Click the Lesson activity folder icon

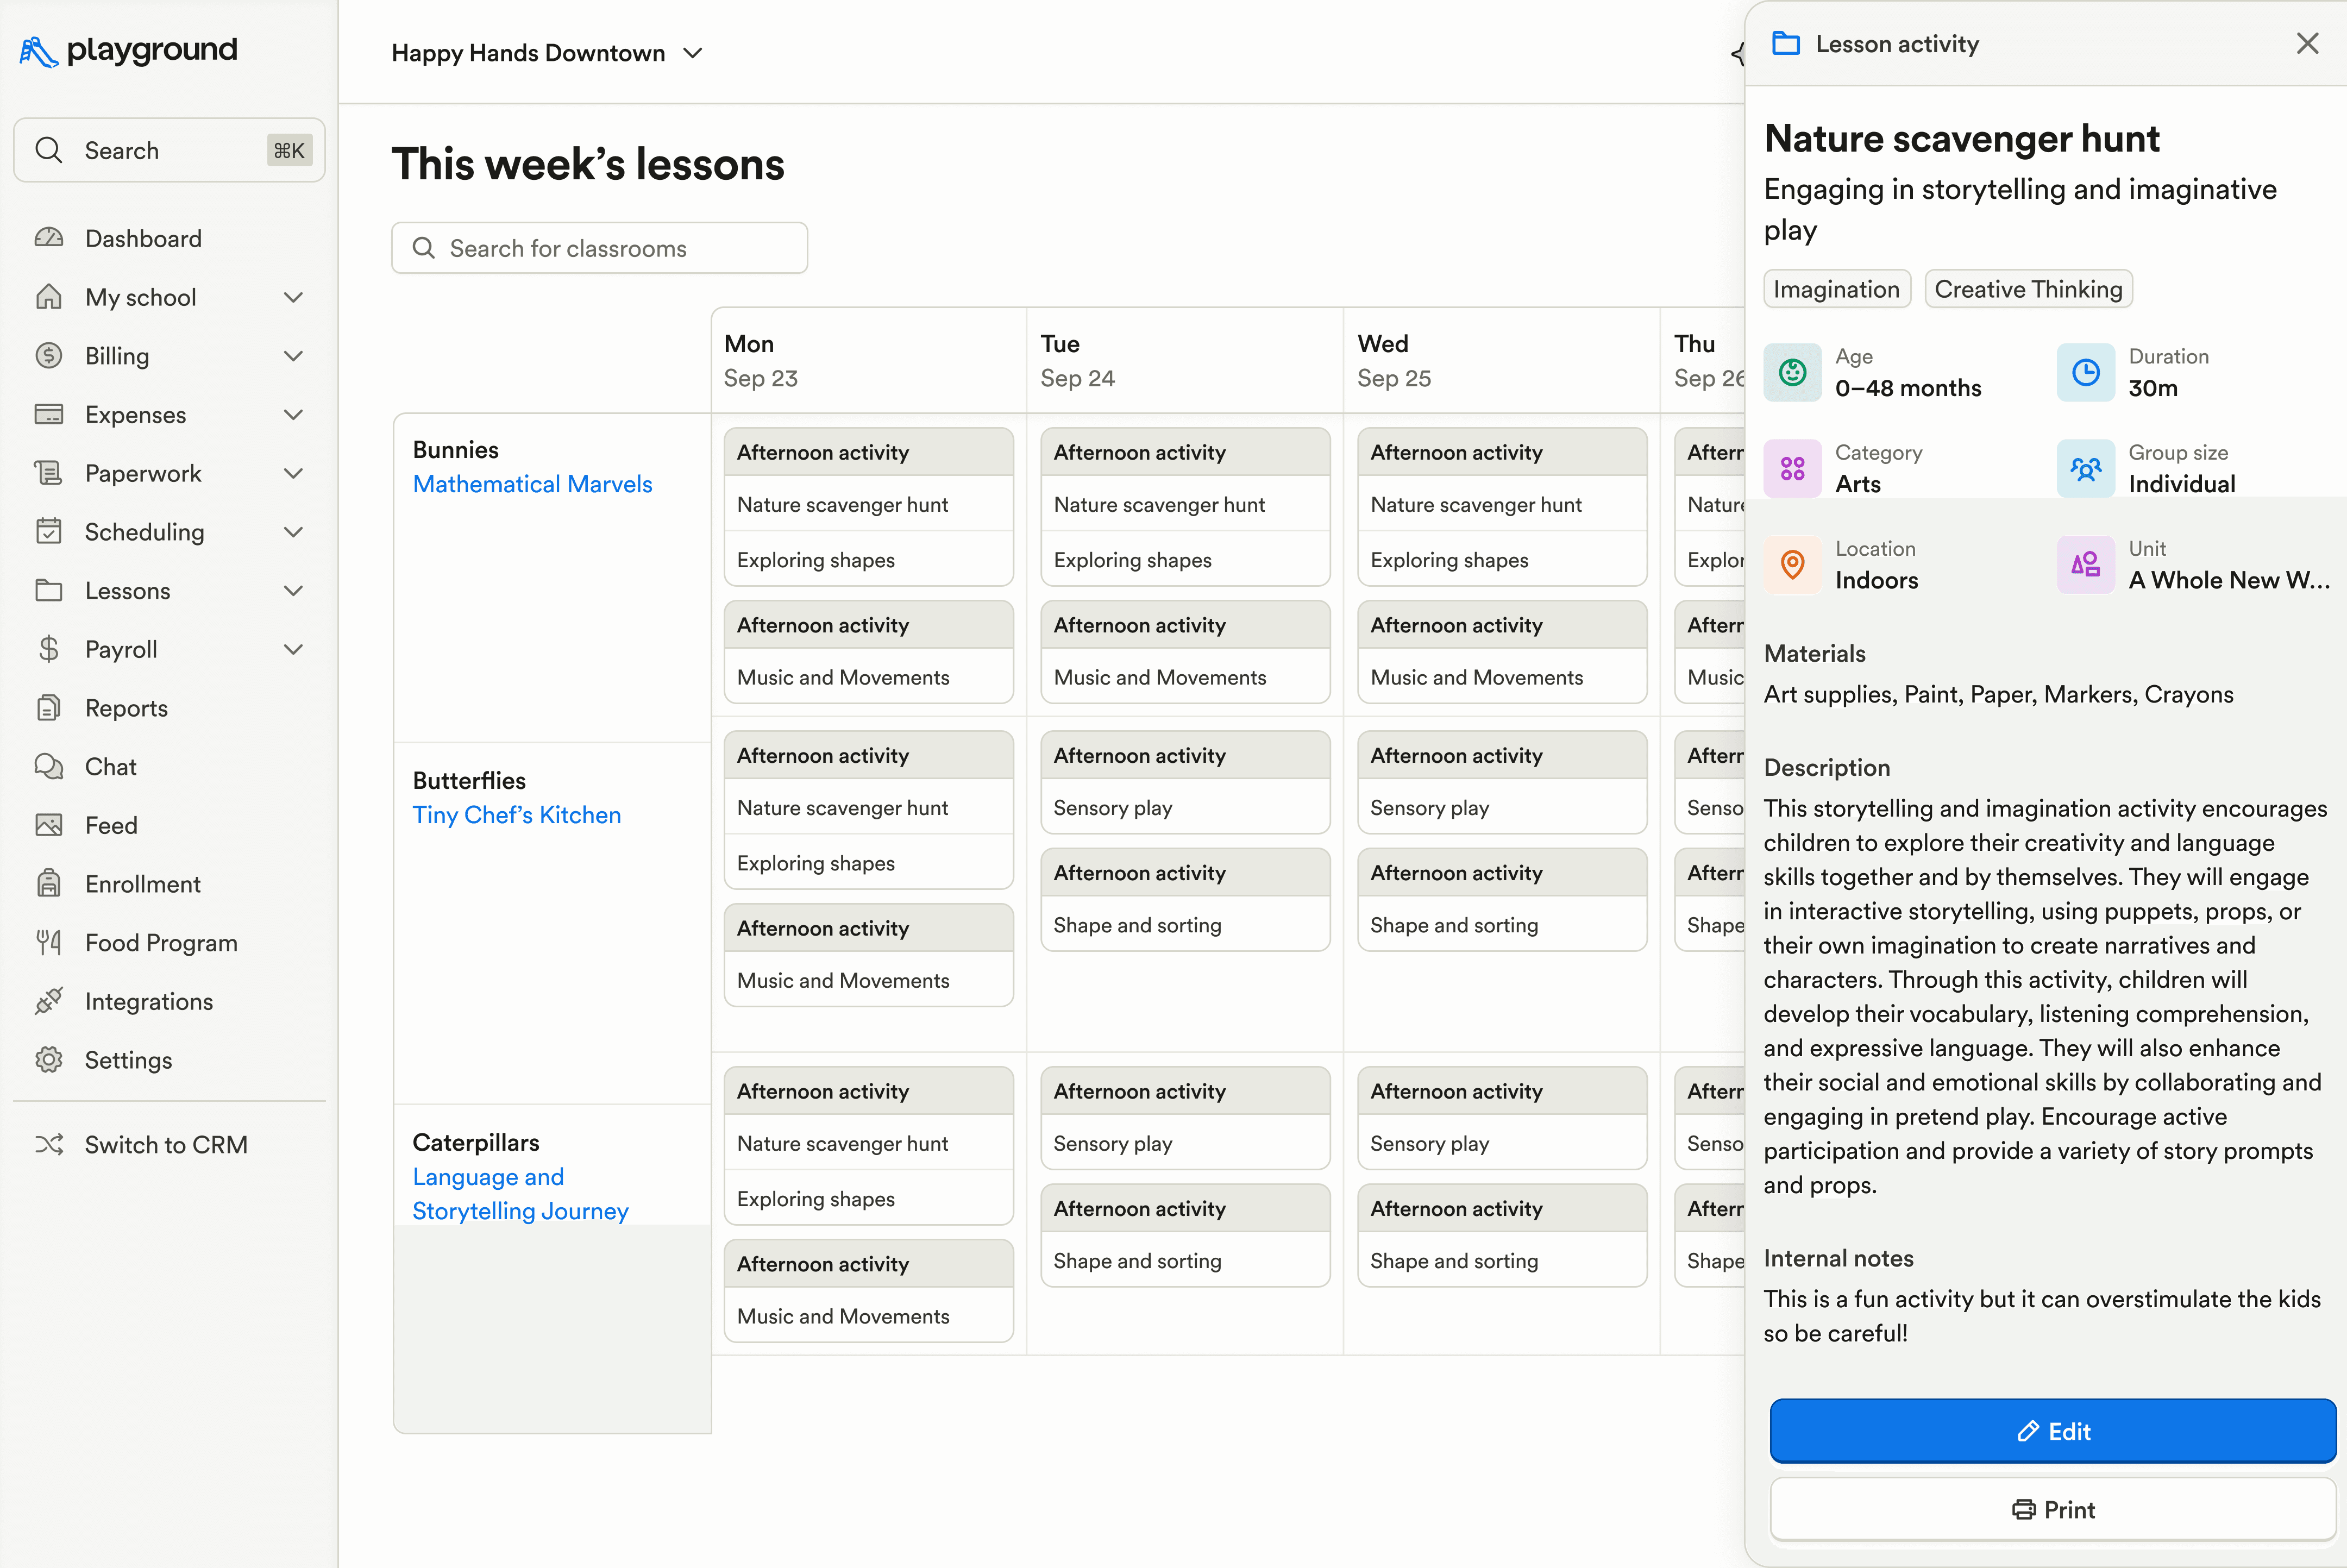[x=1787, y=43]
